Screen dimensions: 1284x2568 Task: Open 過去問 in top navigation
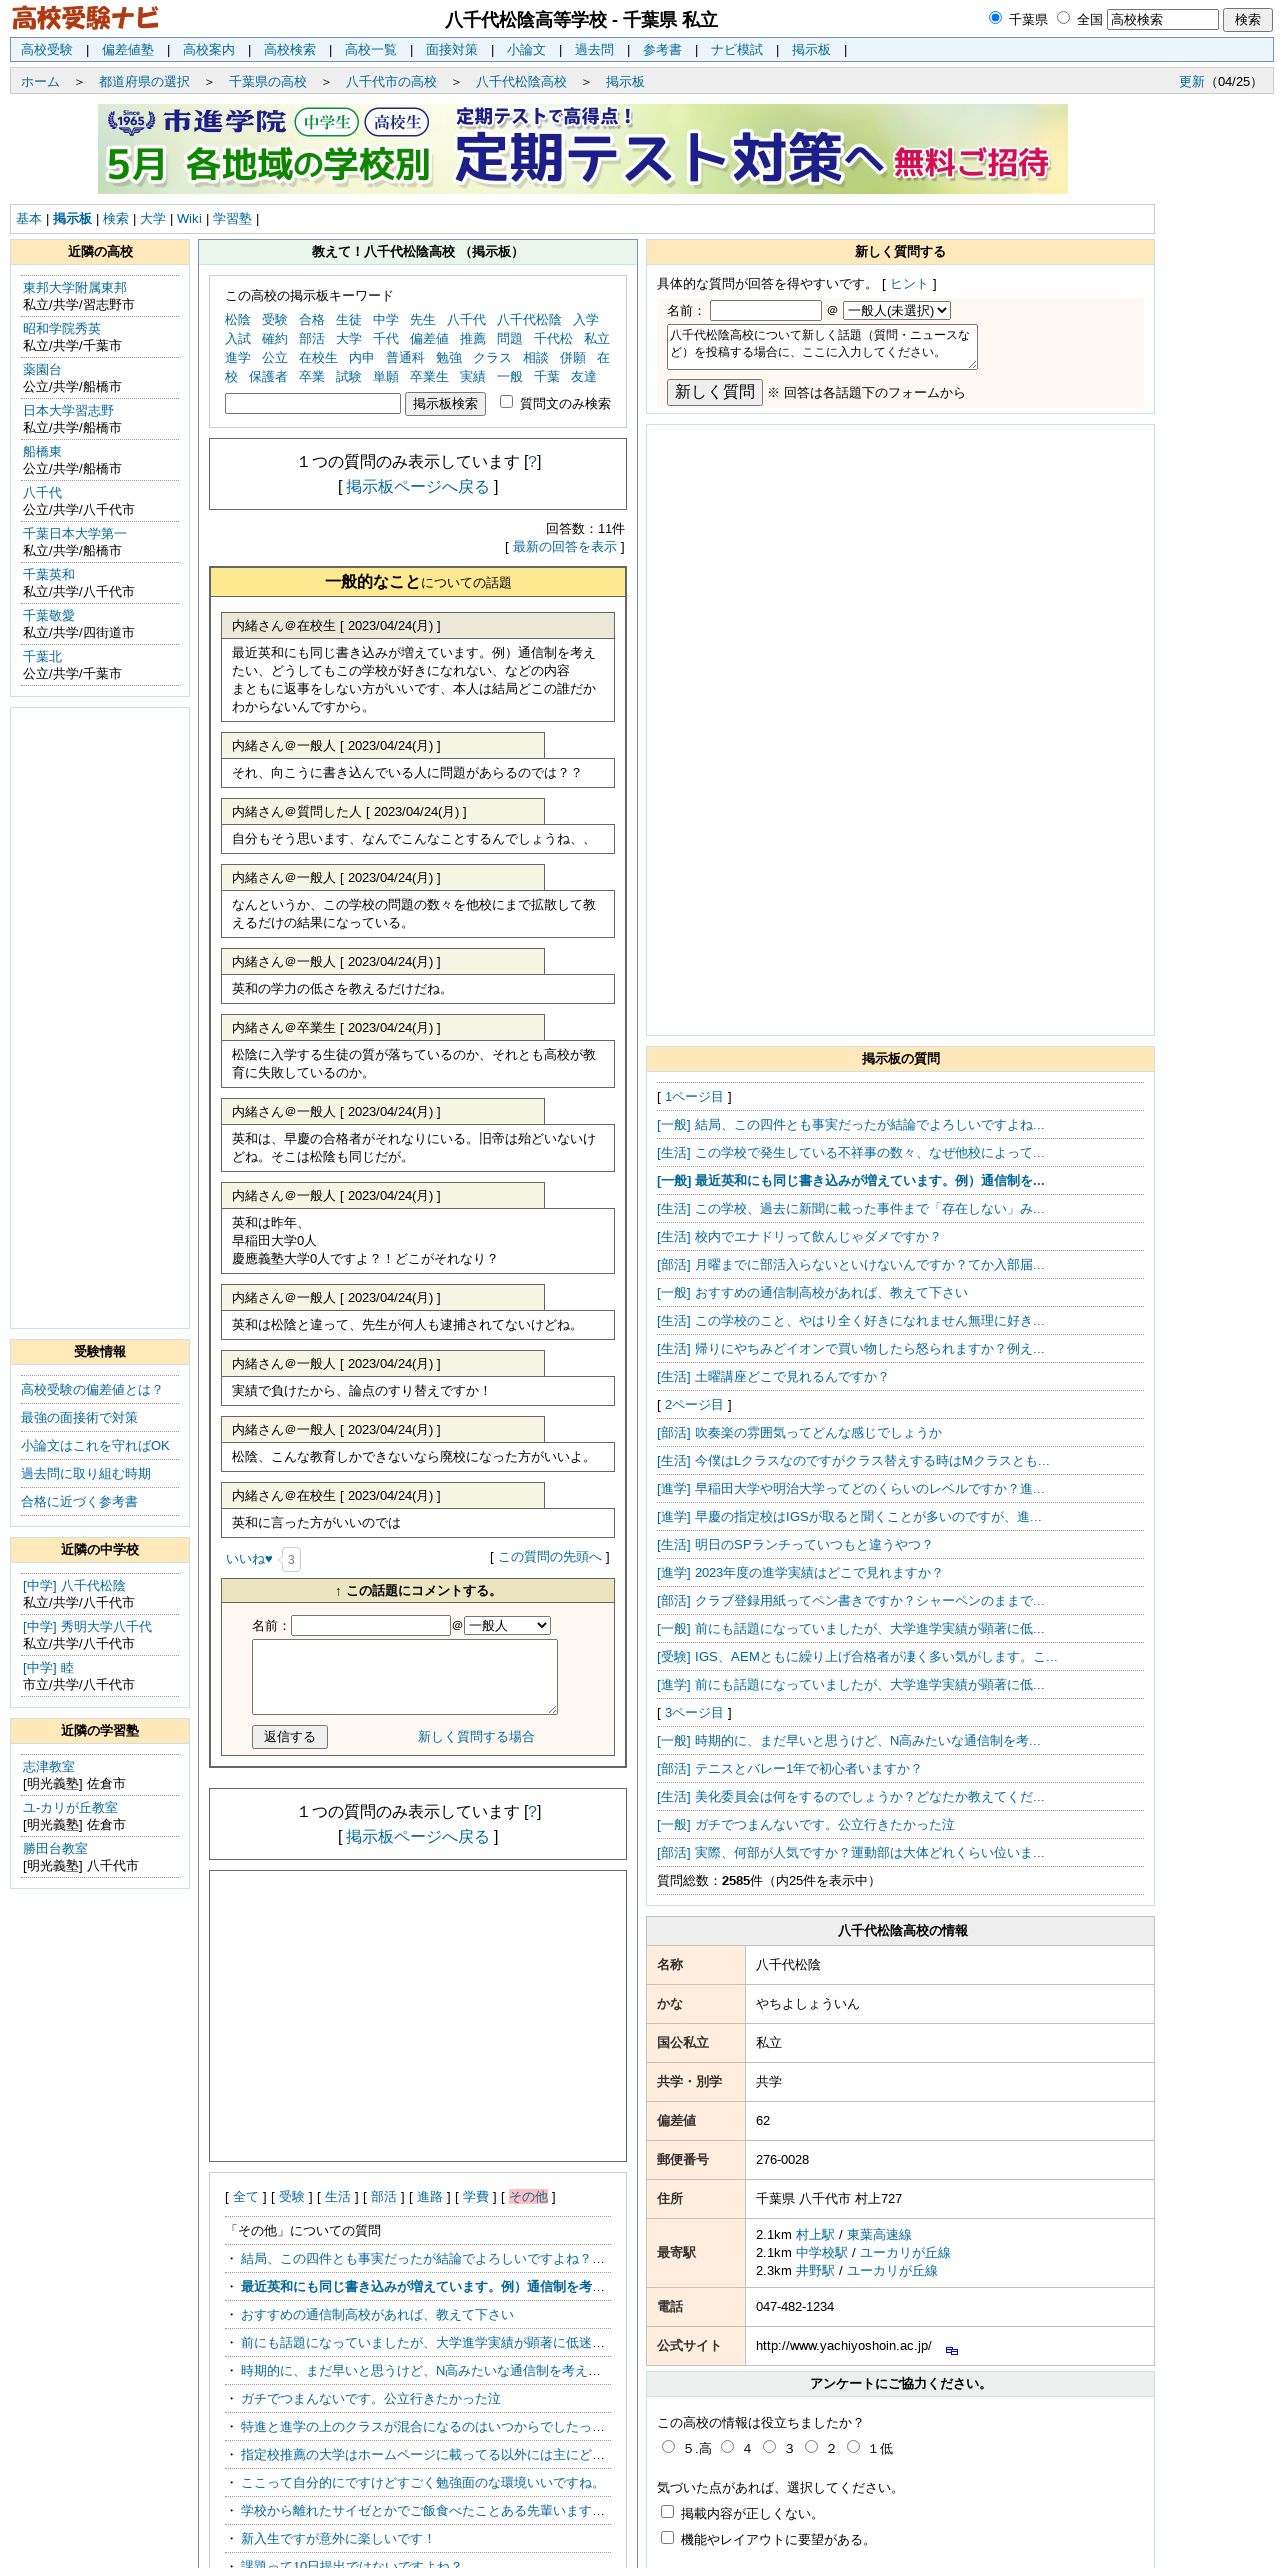594,50
